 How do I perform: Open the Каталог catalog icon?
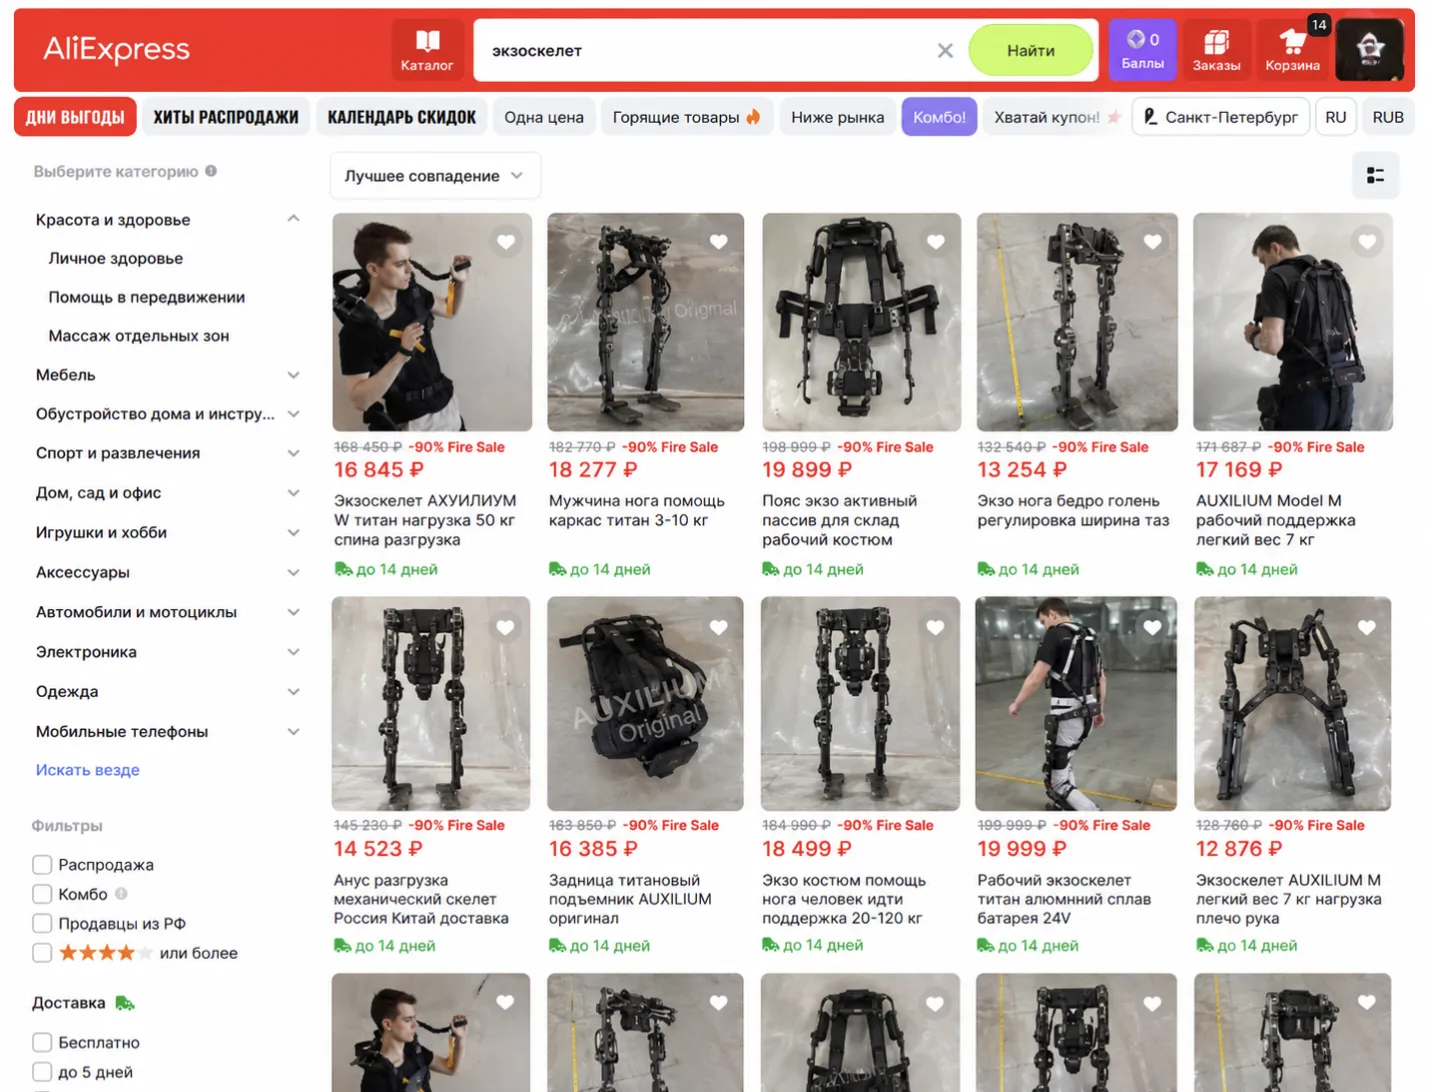(x=427, y=50)
